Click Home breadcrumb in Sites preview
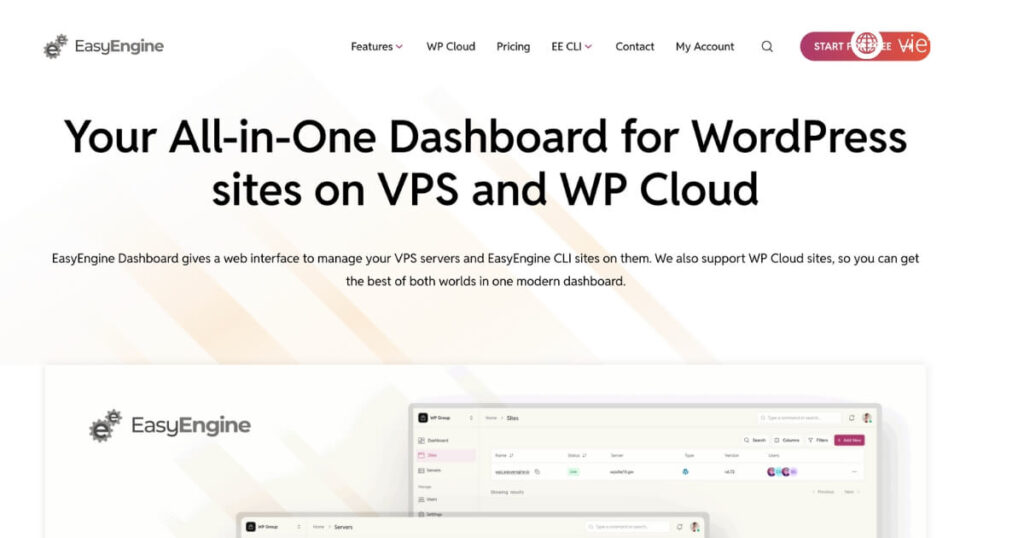 point(491,418)
